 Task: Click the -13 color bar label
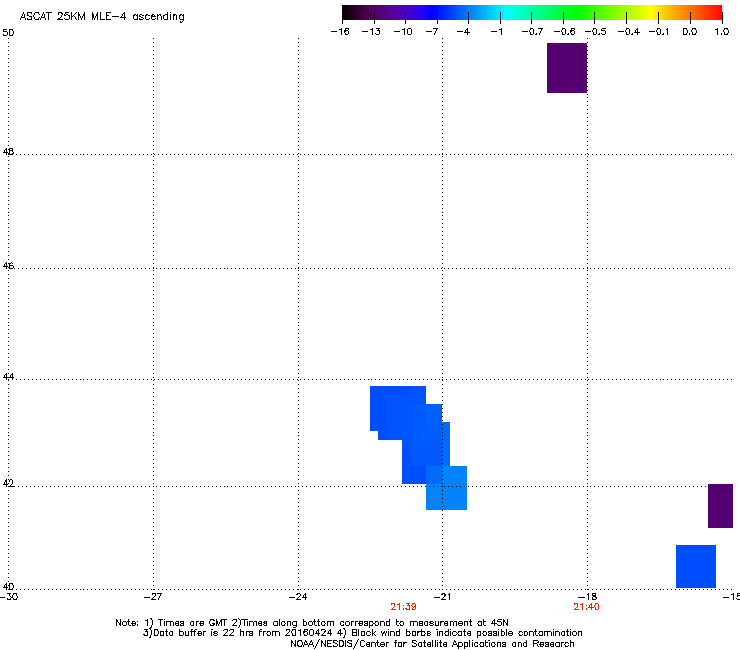pyautogui.click(x=371, y=32)
